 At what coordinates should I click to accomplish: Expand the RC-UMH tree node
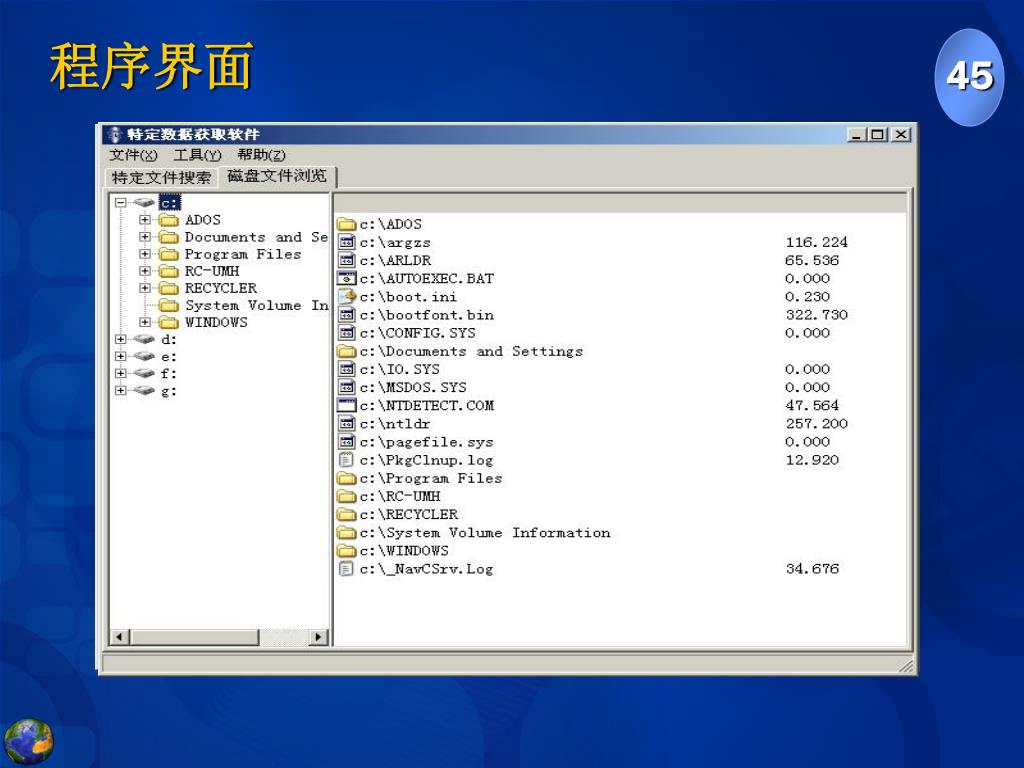145,271
